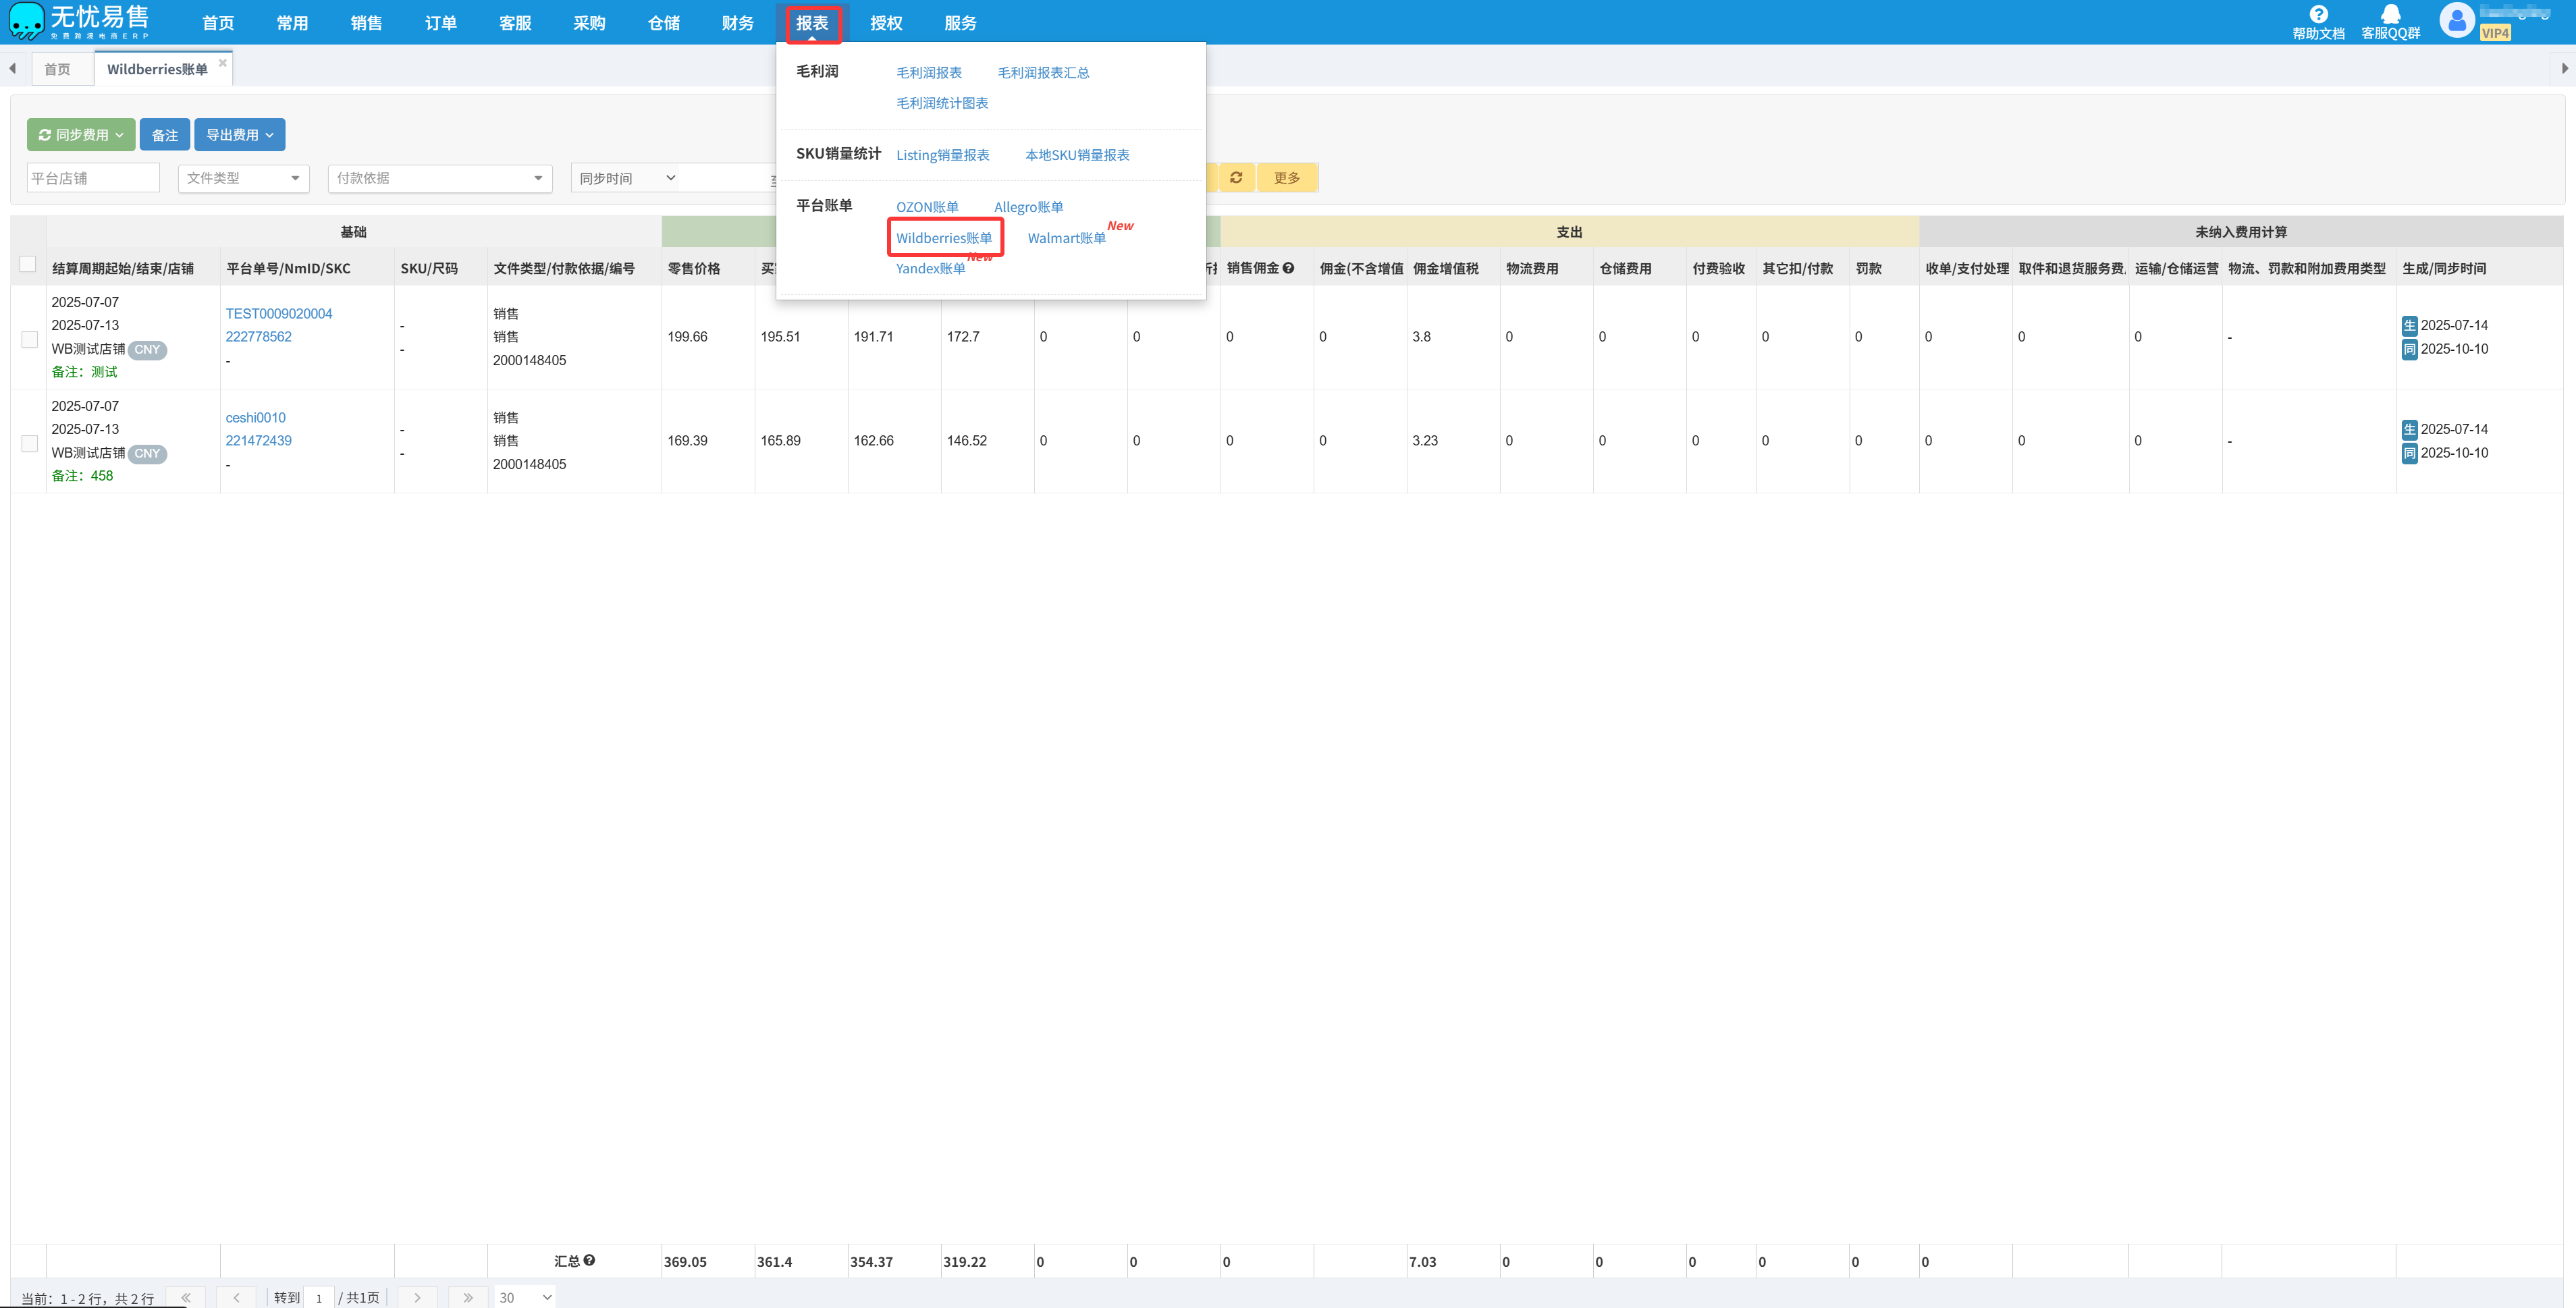Image resolution: width=2576 pixels, height=1308 pixels.
Task: Click the 汇总 help question icon
Action: 590,1260
